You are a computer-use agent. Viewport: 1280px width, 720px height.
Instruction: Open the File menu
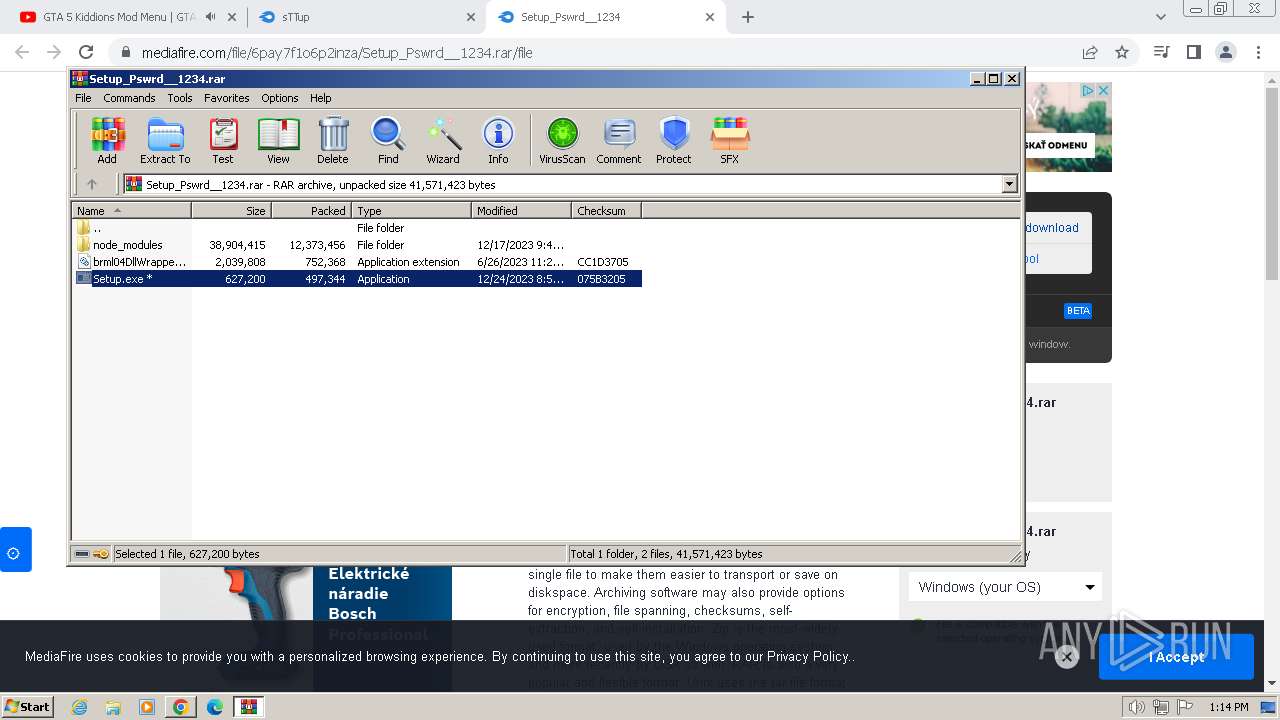pyautogui.click(x=83, y=98)
